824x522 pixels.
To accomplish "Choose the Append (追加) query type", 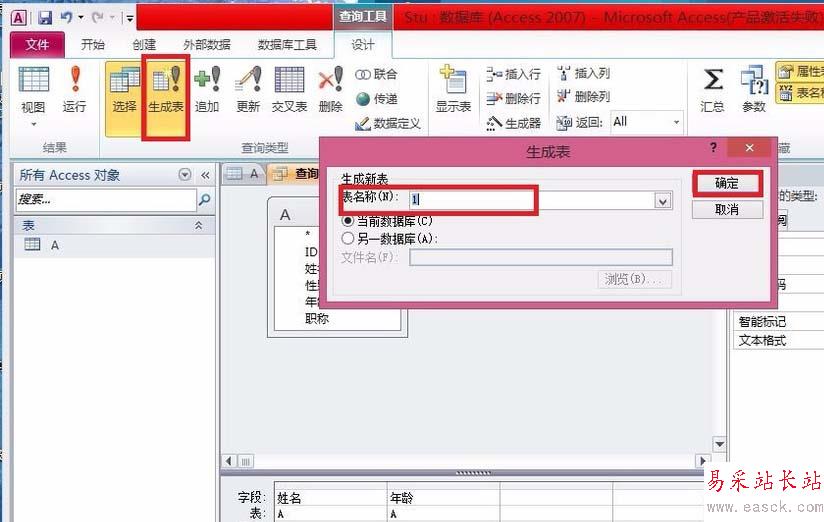I will [x=207, y=89].
